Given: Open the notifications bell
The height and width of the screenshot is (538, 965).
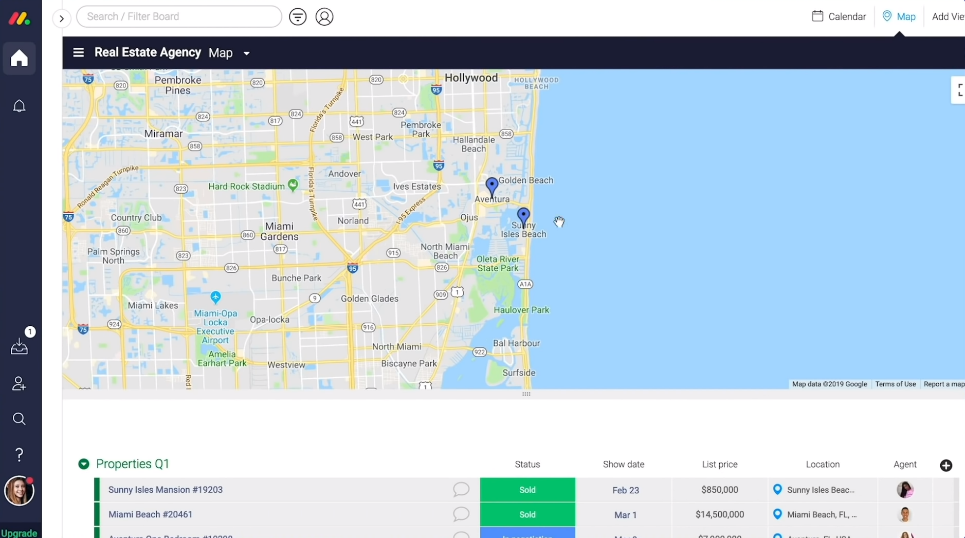Looking at the screenshot, I should click(19, 106).
